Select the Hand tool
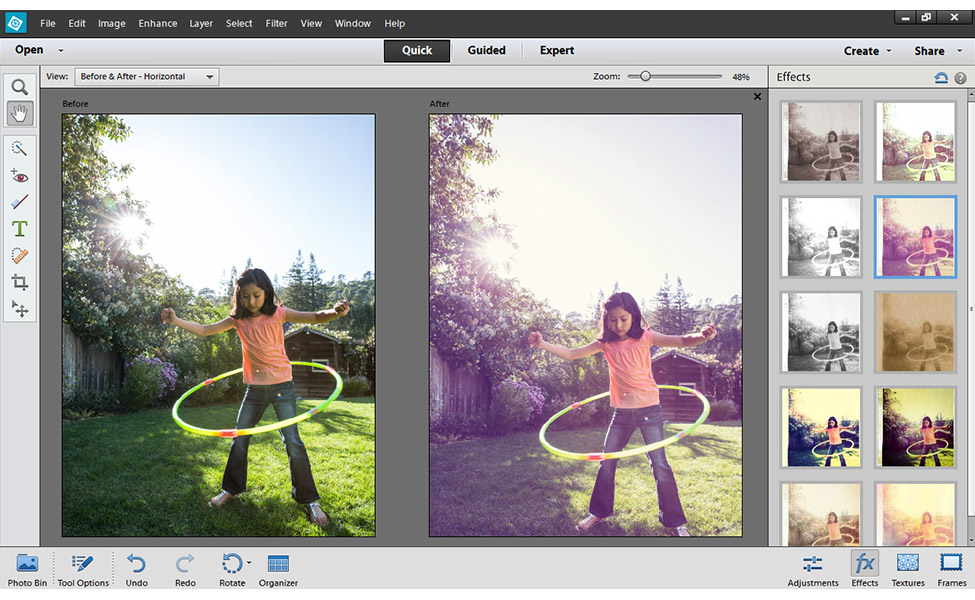975x600 pixels. 20,113
